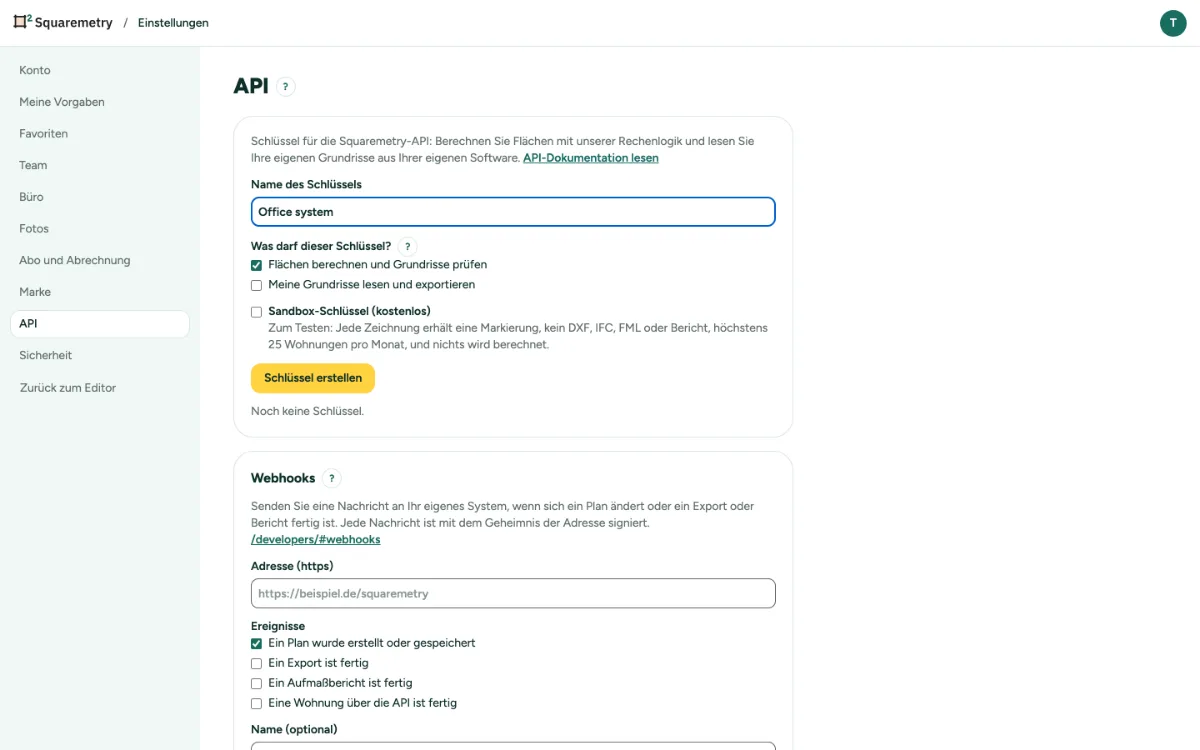Toggle Flächen berechnen und Grundrisse prüfen
The height and width of the screenshot is (750, 1200).
pyautogui.click(x=256, y=265)
